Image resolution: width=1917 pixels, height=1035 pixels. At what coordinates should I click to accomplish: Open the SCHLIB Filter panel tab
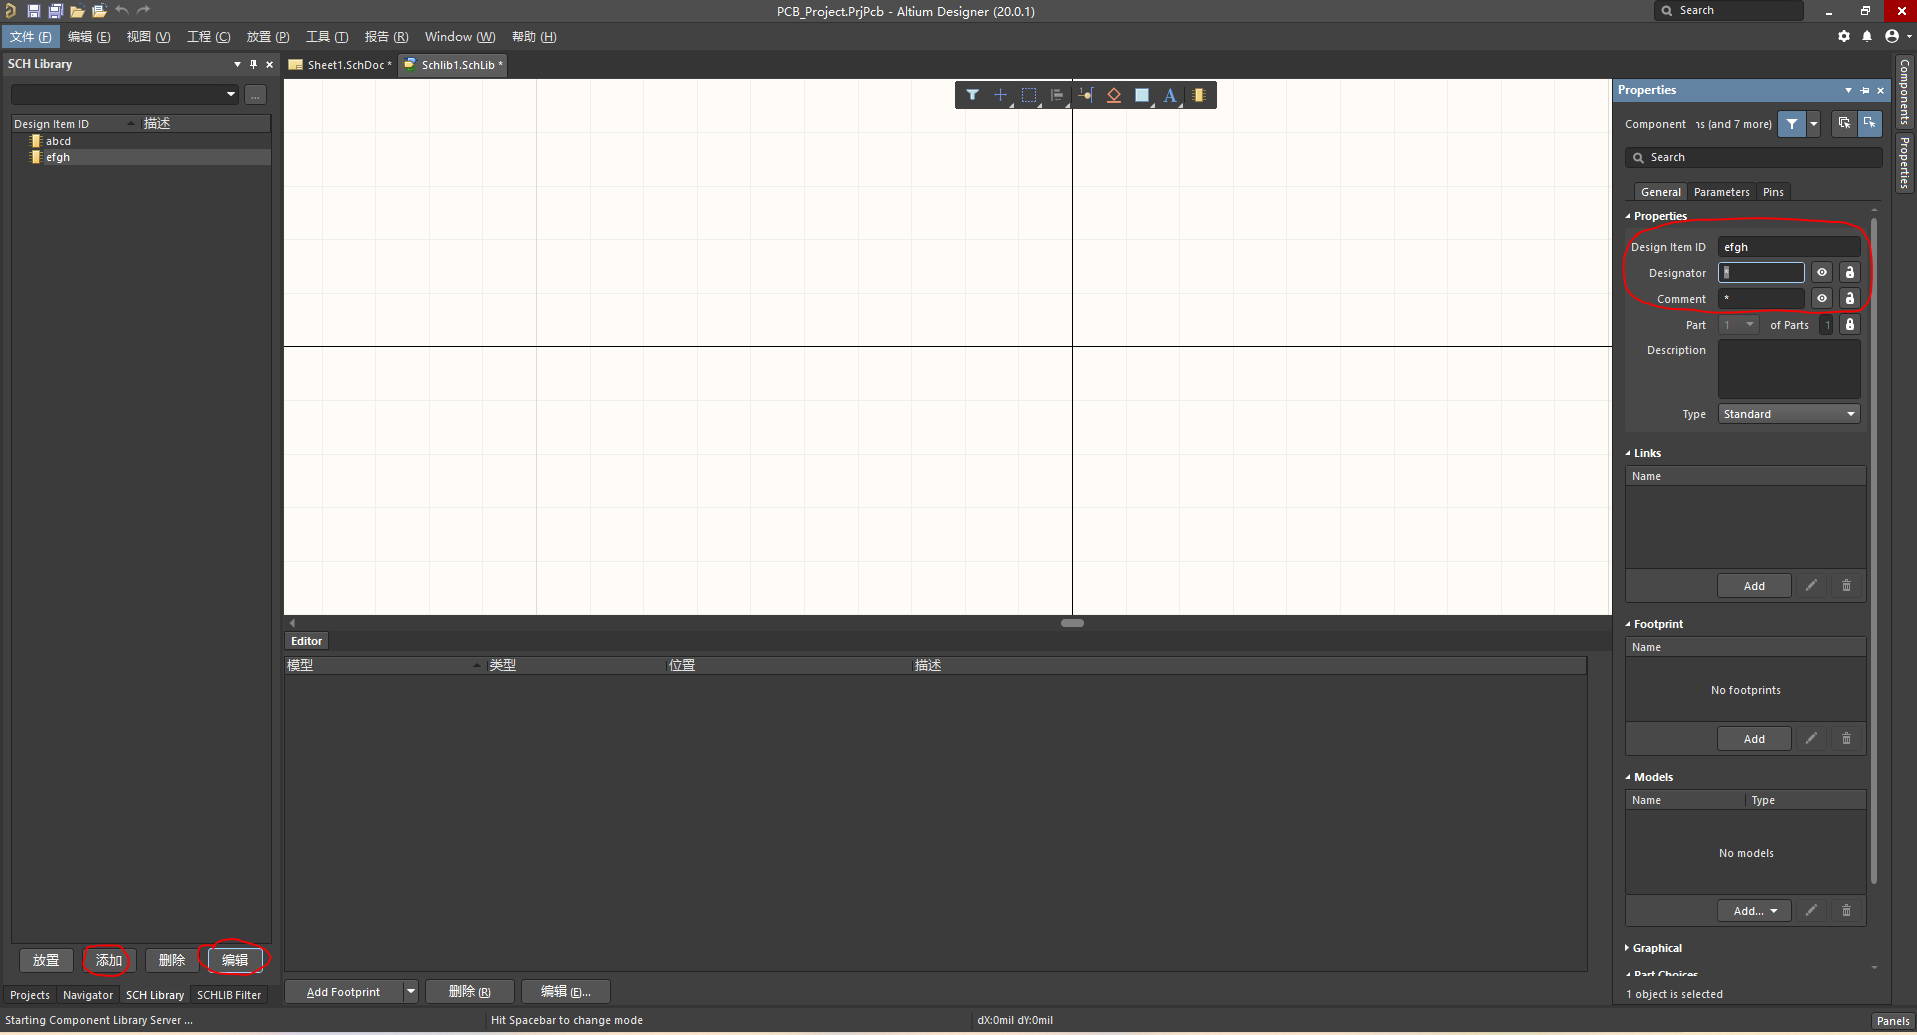pos(229,995)
